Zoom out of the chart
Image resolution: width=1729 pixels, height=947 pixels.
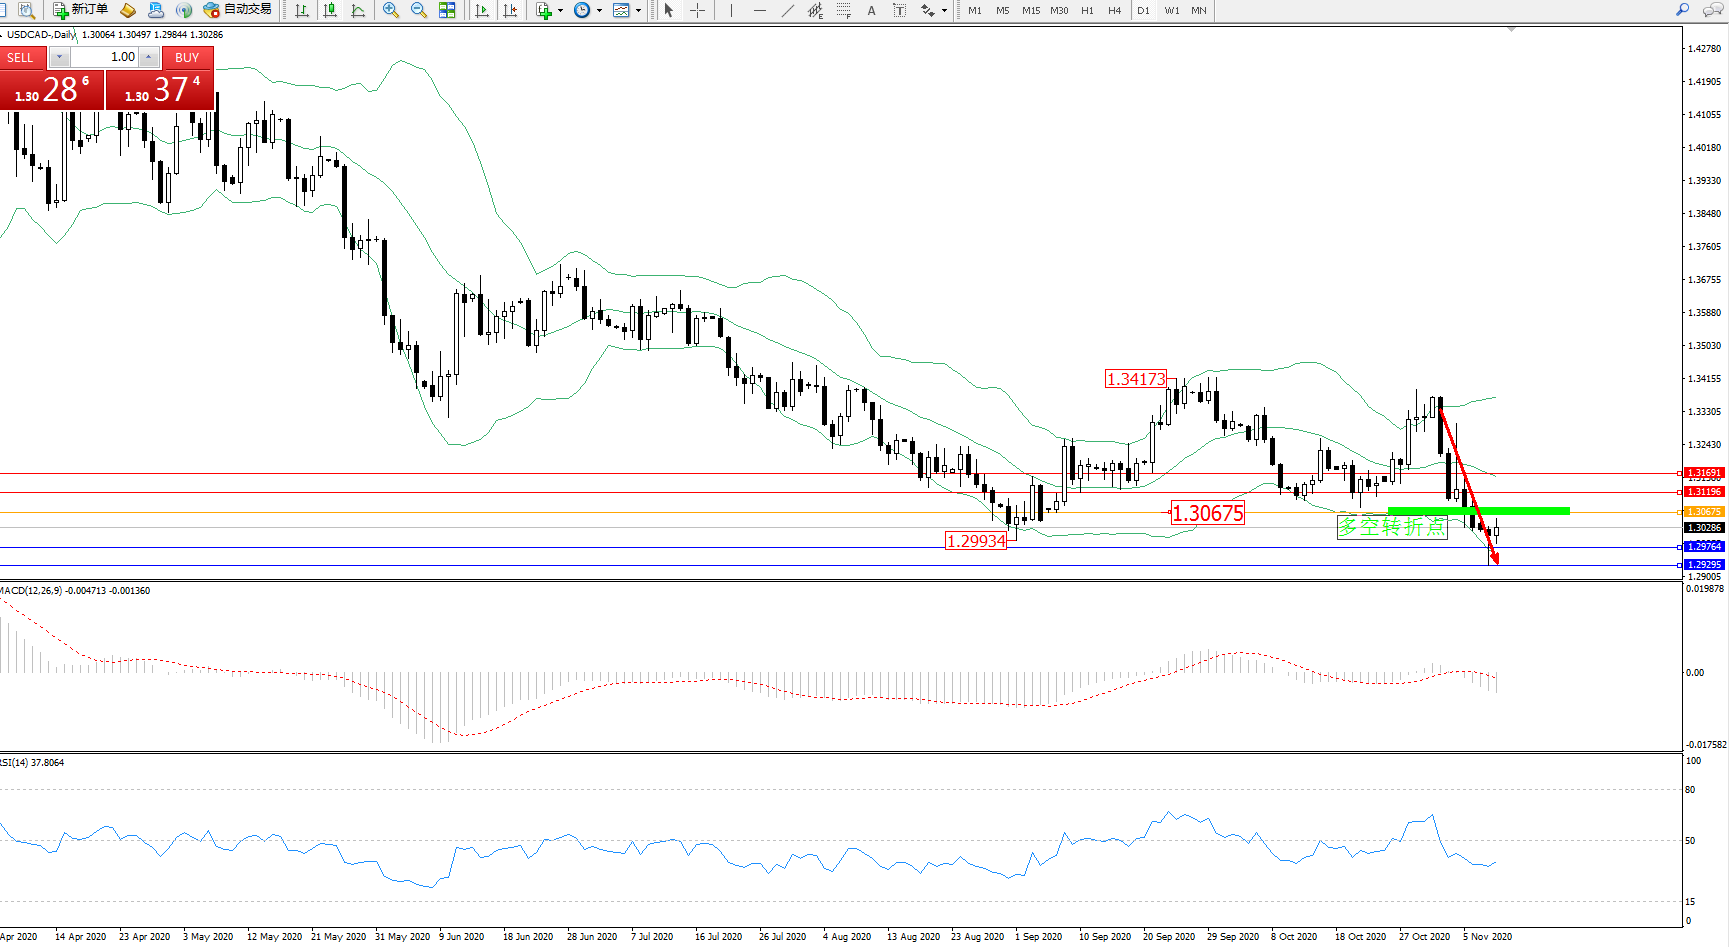tap(419, 10)
